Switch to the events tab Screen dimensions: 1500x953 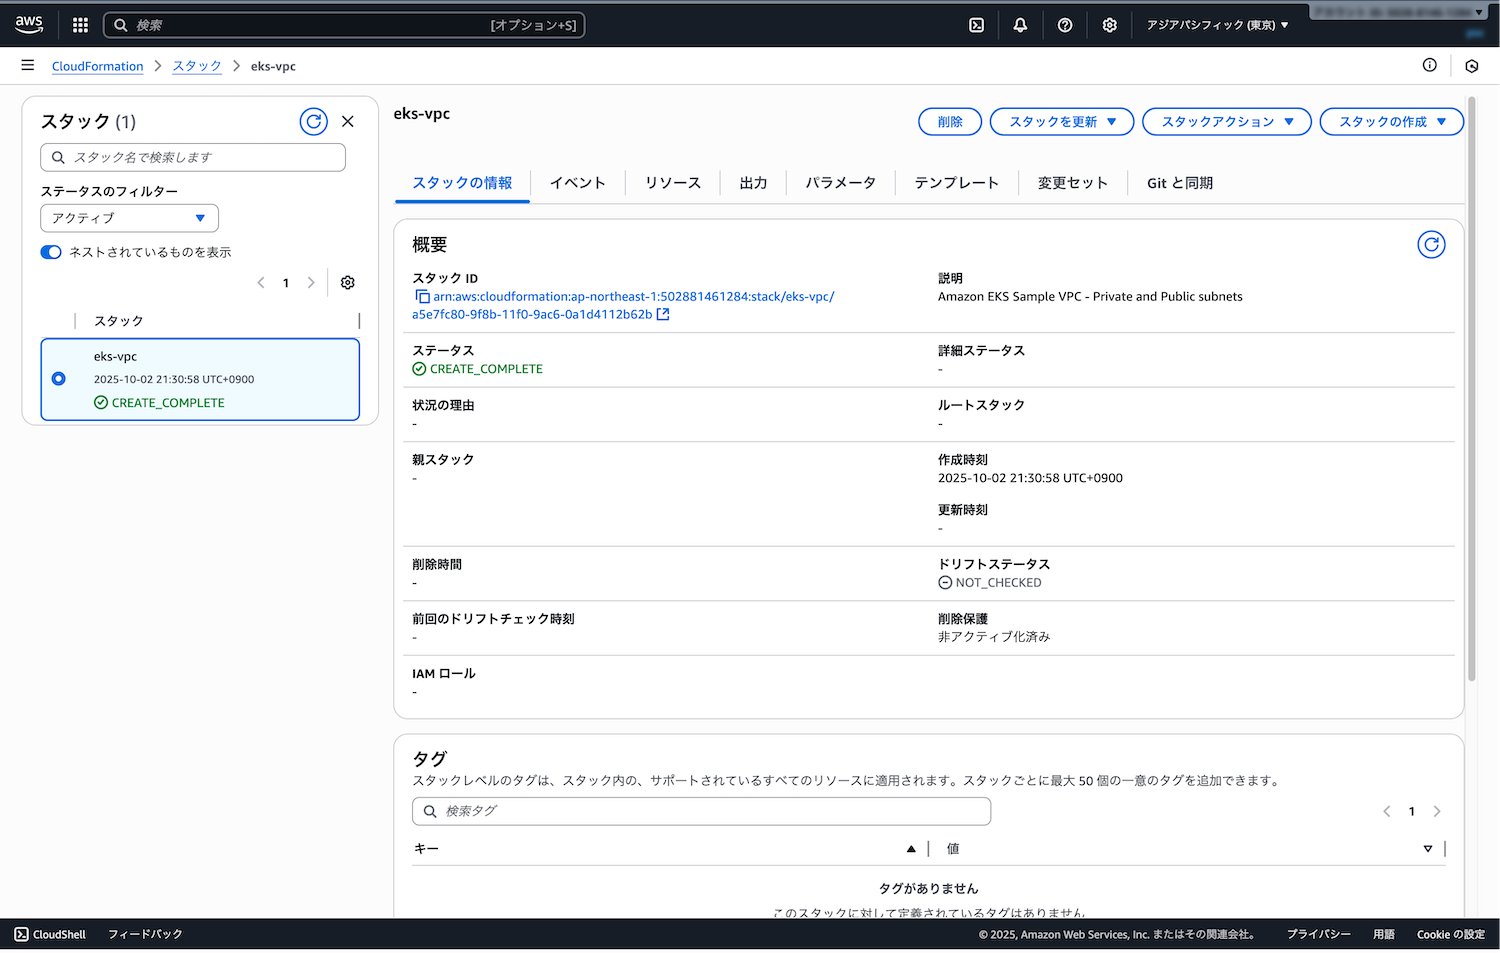click(x=577, y=183)
